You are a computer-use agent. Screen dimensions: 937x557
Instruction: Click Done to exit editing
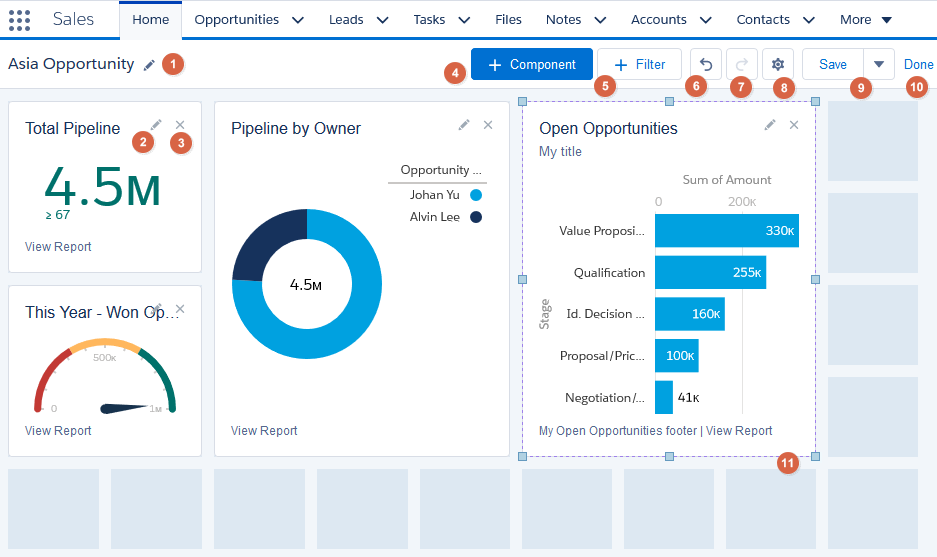(918, 64)
